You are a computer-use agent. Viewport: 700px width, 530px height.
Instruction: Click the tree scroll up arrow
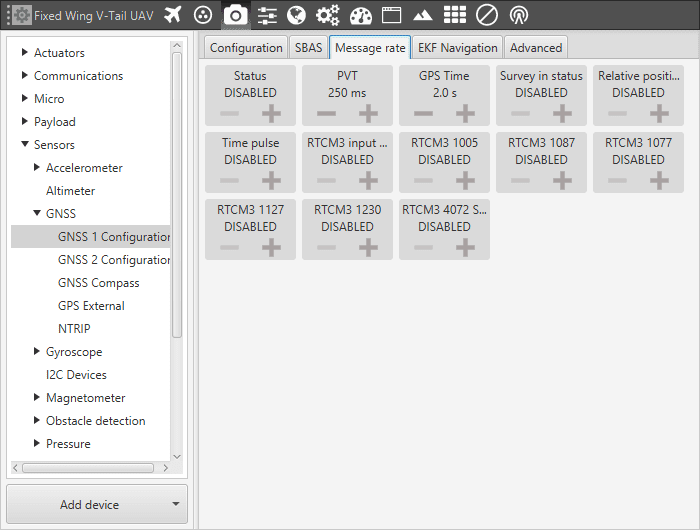click(177, 46)
